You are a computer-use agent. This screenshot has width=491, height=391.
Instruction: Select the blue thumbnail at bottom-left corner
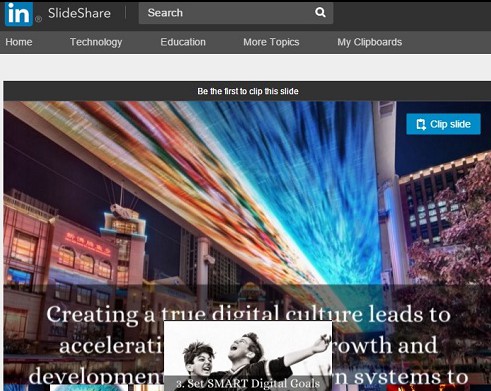16,388
